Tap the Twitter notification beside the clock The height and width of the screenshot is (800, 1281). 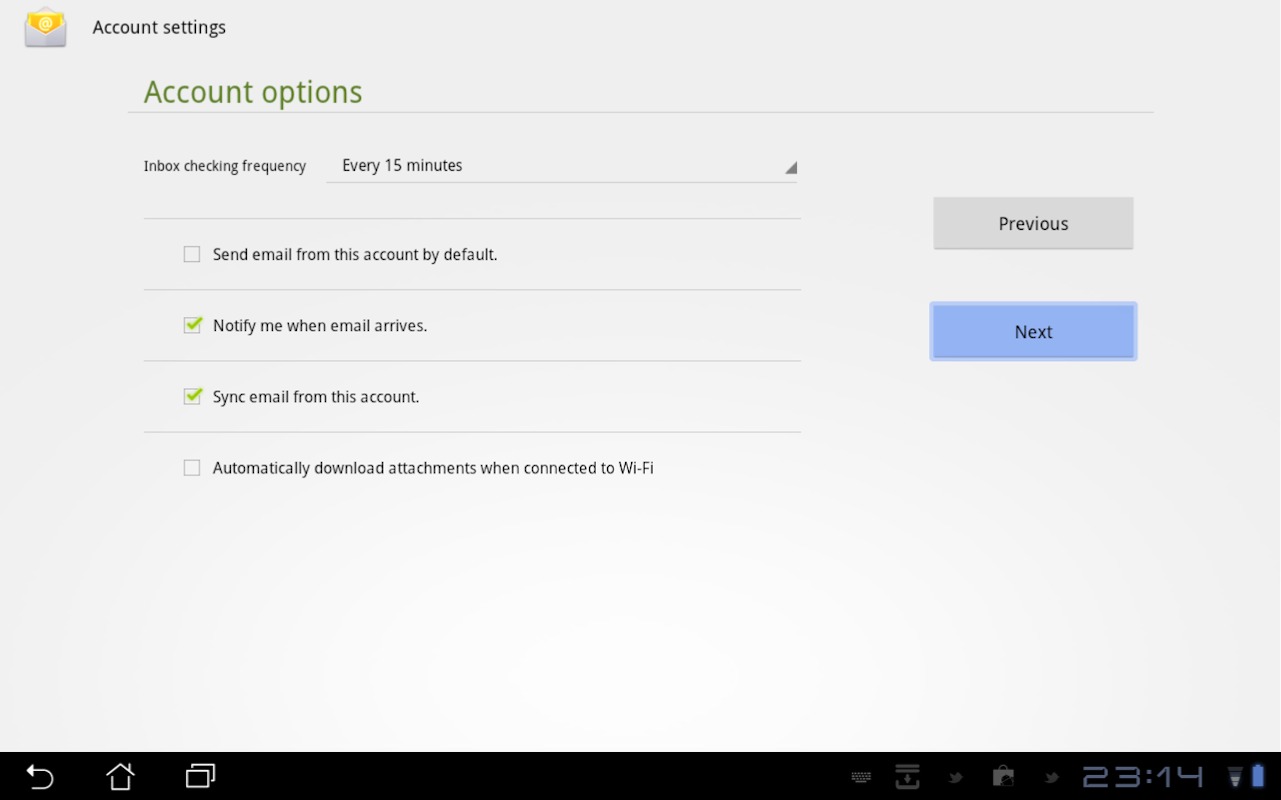click(1051, 777)
